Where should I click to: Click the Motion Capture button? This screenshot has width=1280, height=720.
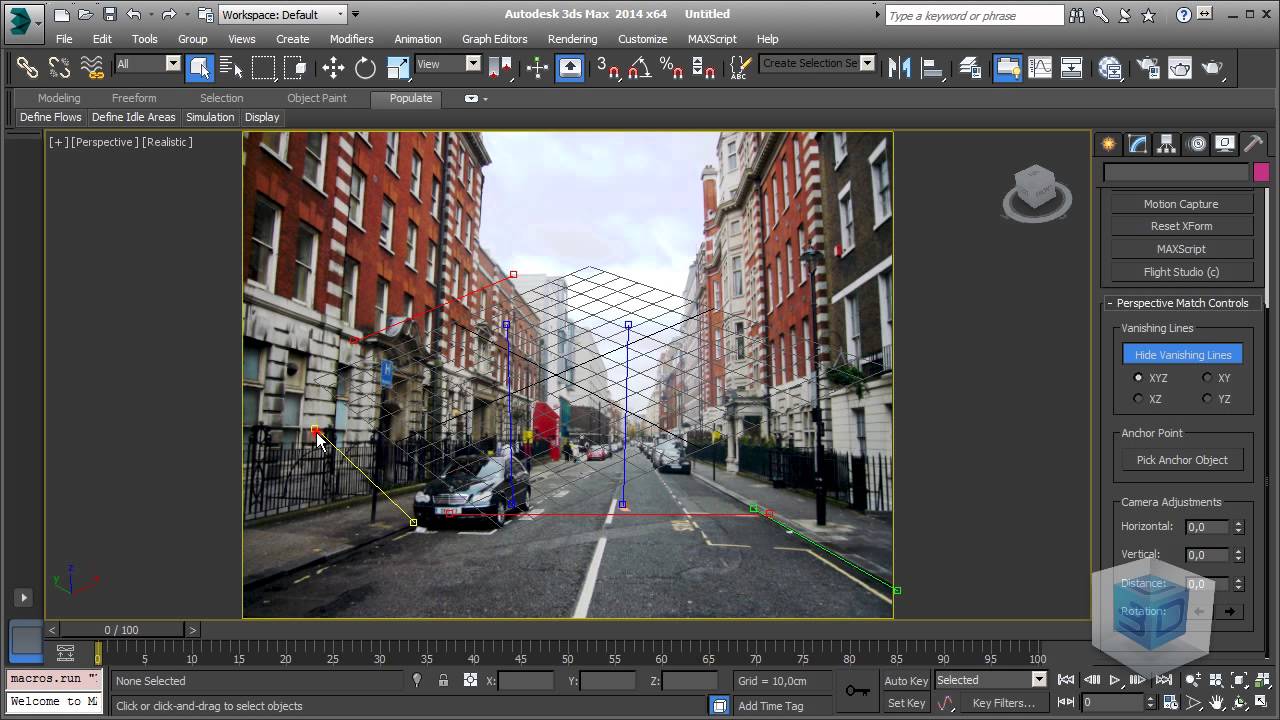pyautogui.click(x=1182, y=204)
